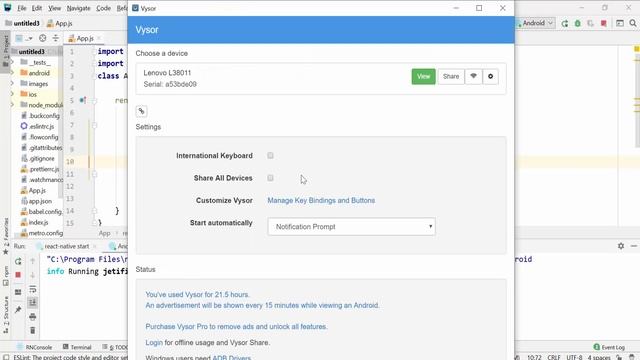The height and width of the screenshot is (360, 640).
Task: Select .buckconfig file in project tree
Action: 40,116
